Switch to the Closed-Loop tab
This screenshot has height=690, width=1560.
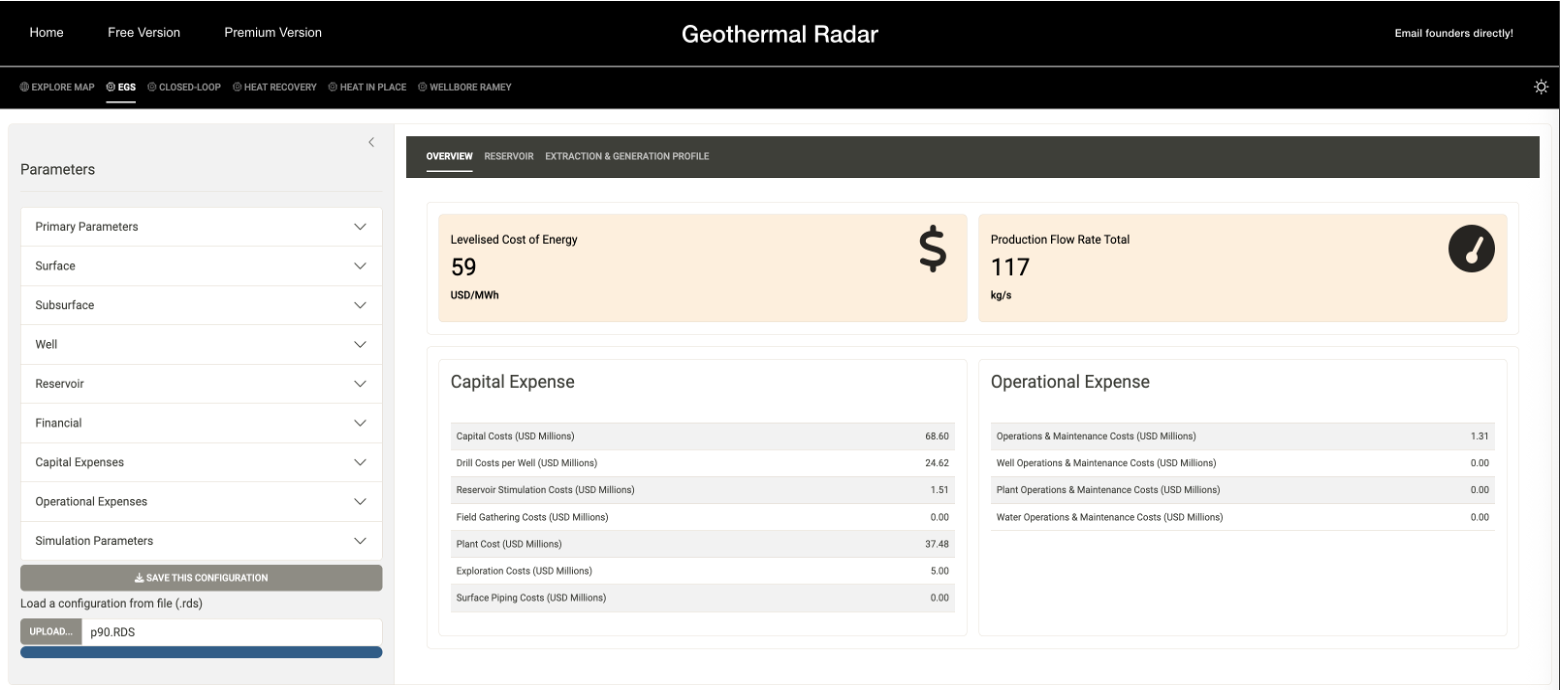[x=184, y=87]
